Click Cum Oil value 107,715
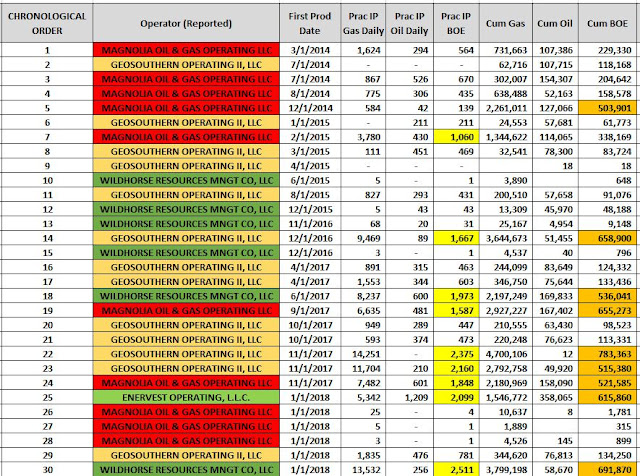Screen dimensions: 640x476 click(x=555, y=65)
